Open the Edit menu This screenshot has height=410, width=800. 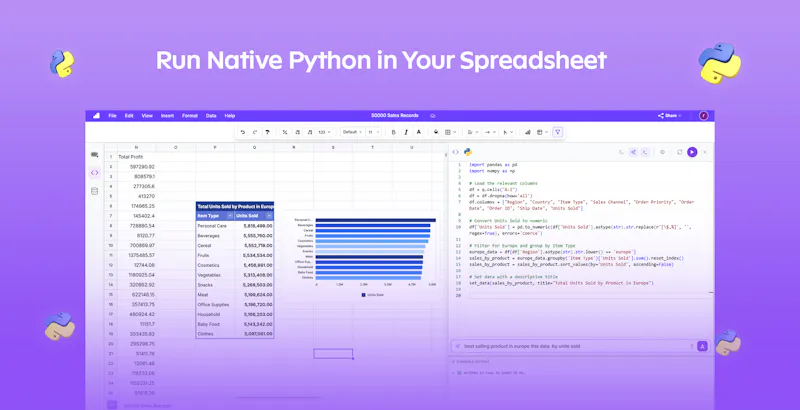click(129, 116)
